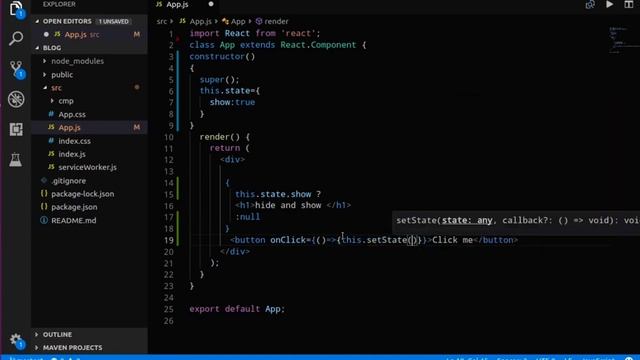
Task: Click line number 19 in gutter
Action: click(x=169, y=240)
